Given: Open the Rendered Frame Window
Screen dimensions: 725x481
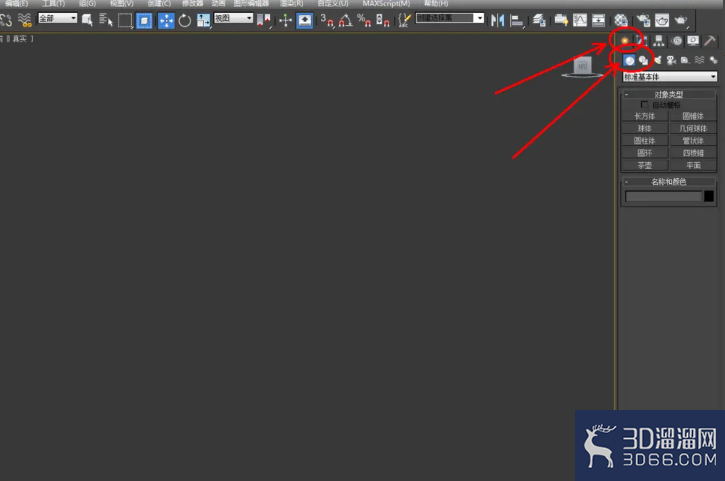Looking at the screenshot, I should [662, 20].
